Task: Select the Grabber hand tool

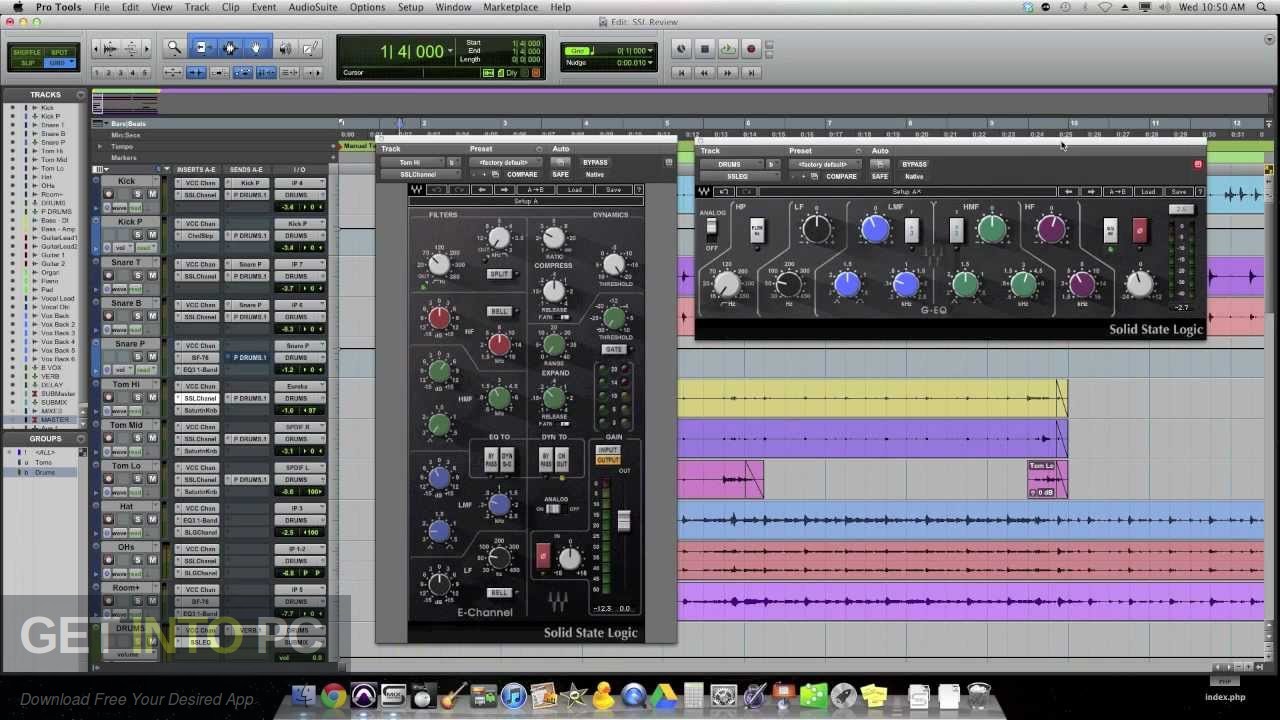Action: 256,47
